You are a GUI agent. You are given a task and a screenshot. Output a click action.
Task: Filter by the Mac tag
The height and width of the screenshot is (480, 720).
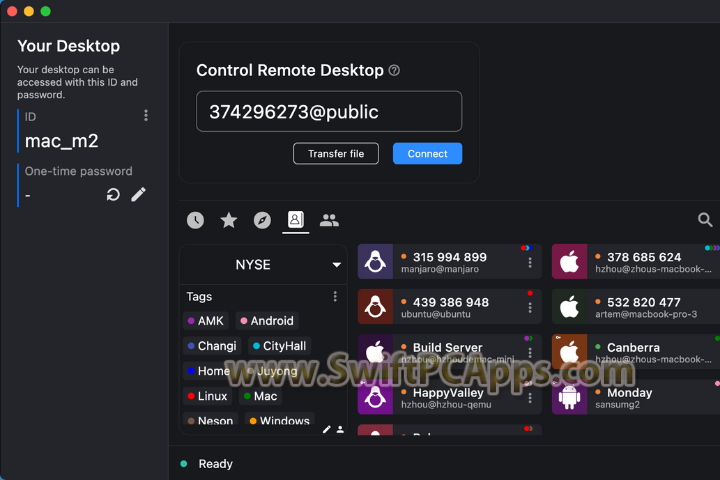pos(261,396)
